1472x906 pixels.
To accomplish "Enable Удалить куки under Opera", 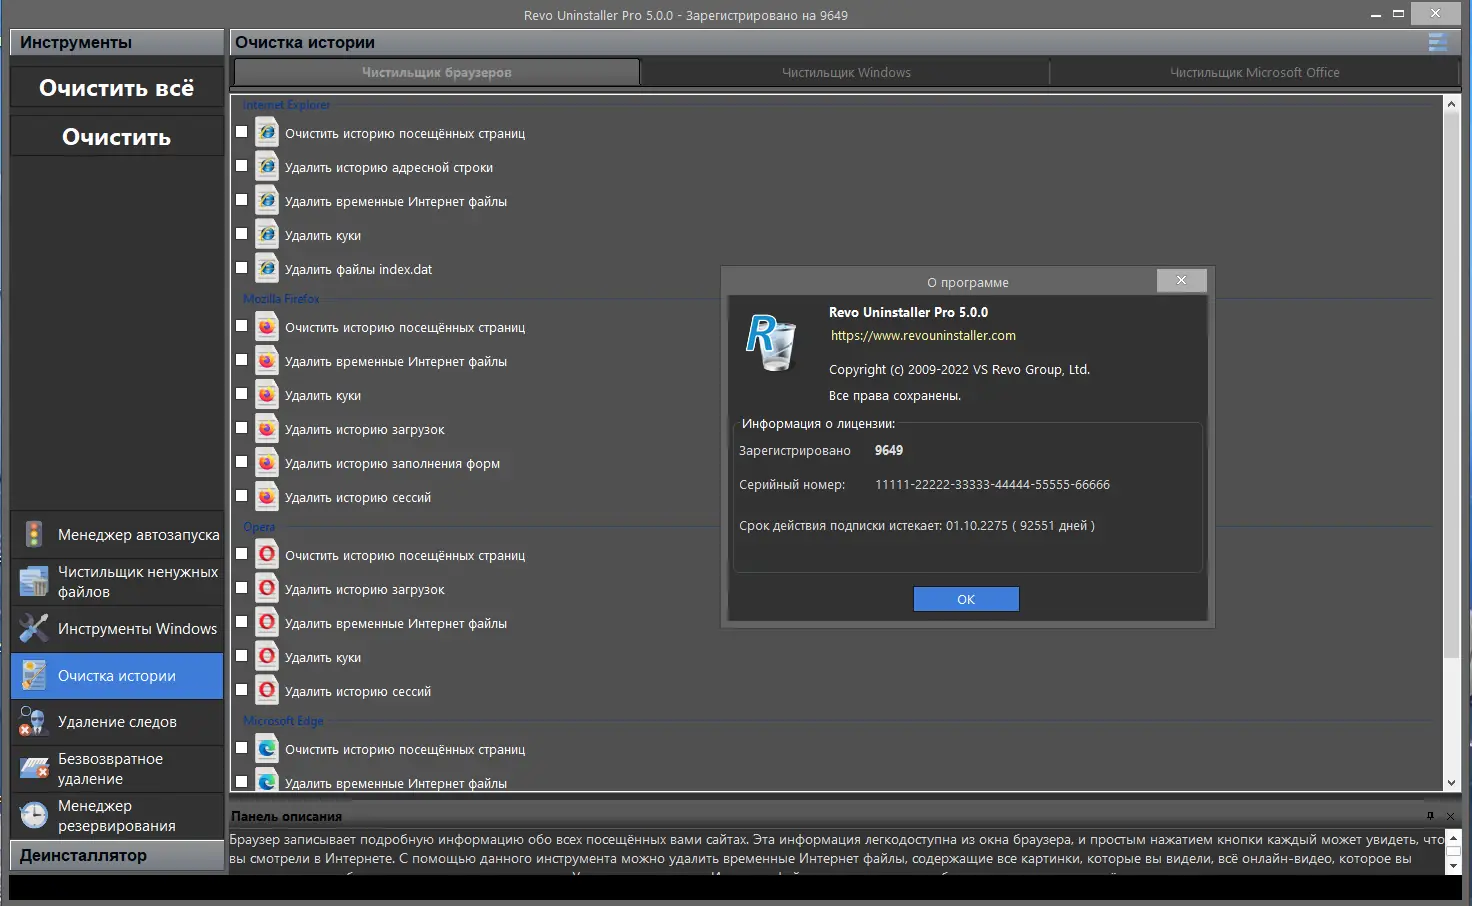I will (x=241, y=656).
